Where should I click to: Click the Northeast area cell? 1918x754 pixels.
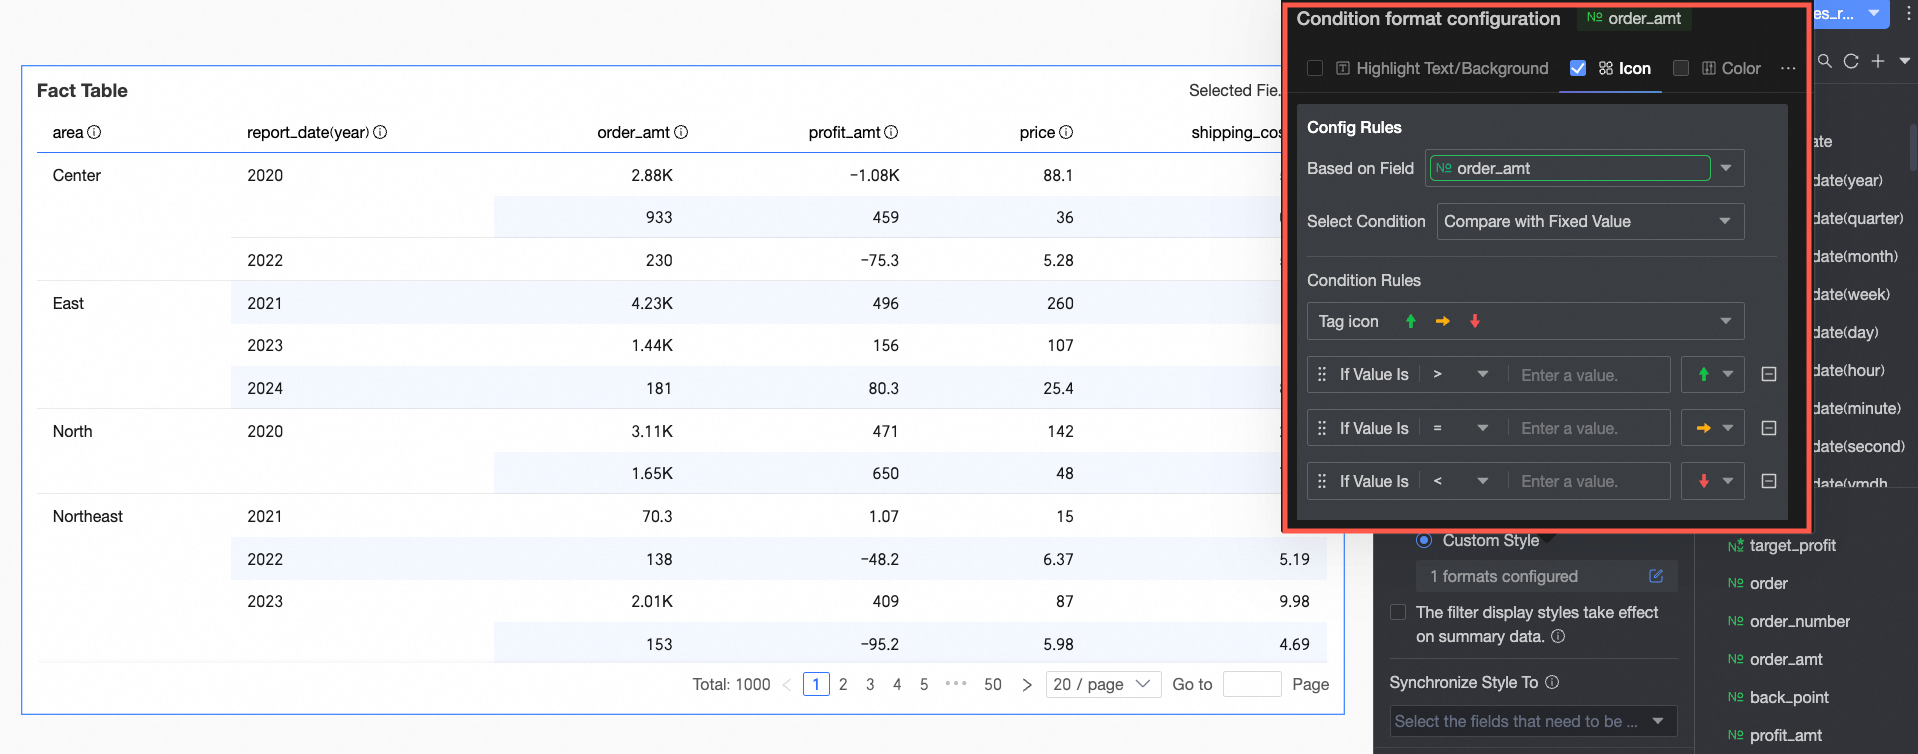point(88,516)
